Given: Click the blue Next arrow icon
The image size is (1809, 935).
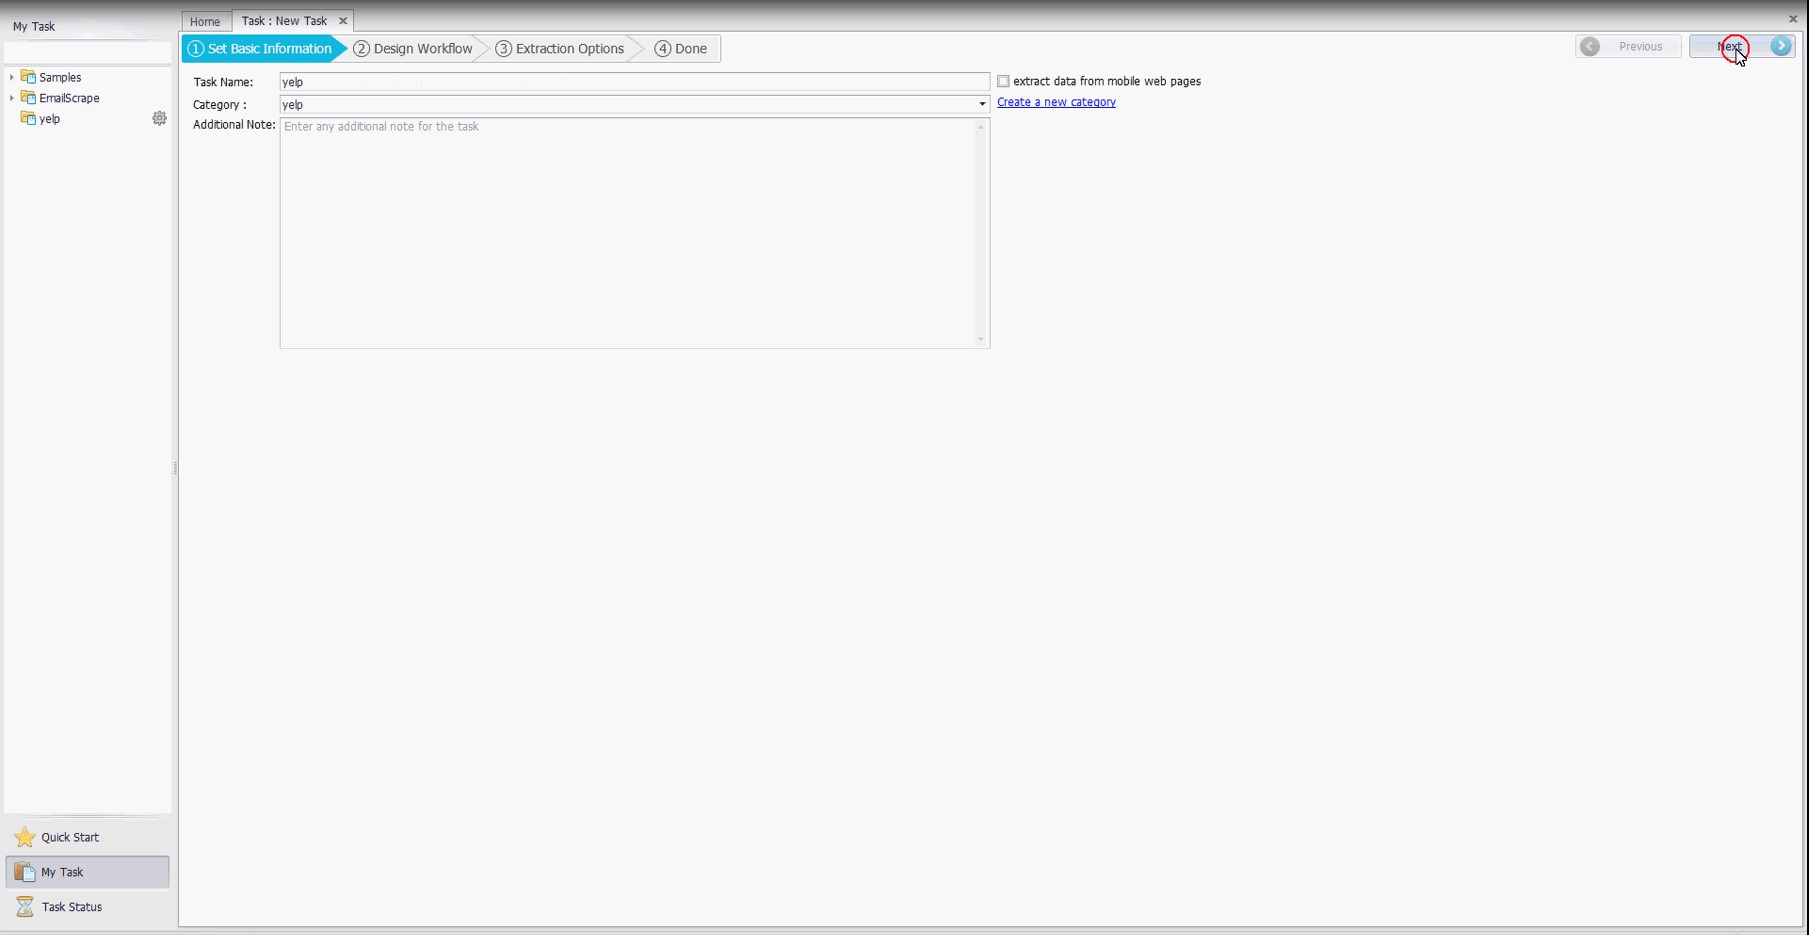Looking at the screenshot, I should (x=1780, y=46).
